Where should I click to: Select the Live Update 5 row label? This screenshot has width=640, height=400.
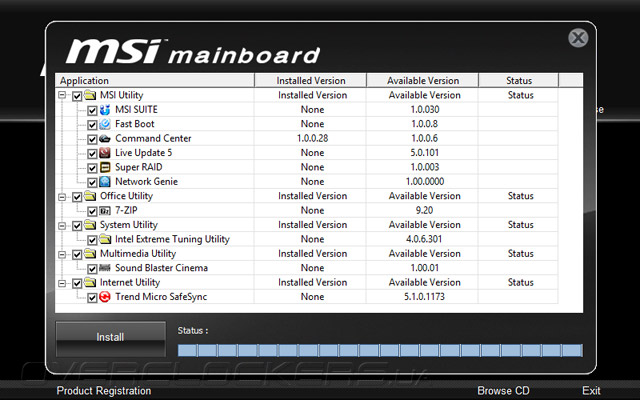pyautogui.click(x=143, y=153)
